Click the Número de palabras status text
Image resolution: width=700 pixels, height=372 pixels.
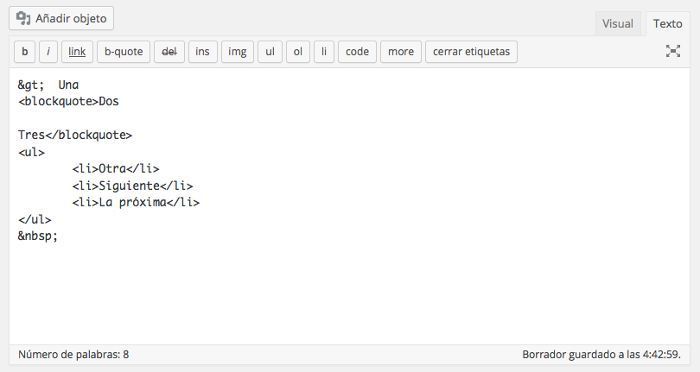[x=74, y=355]
